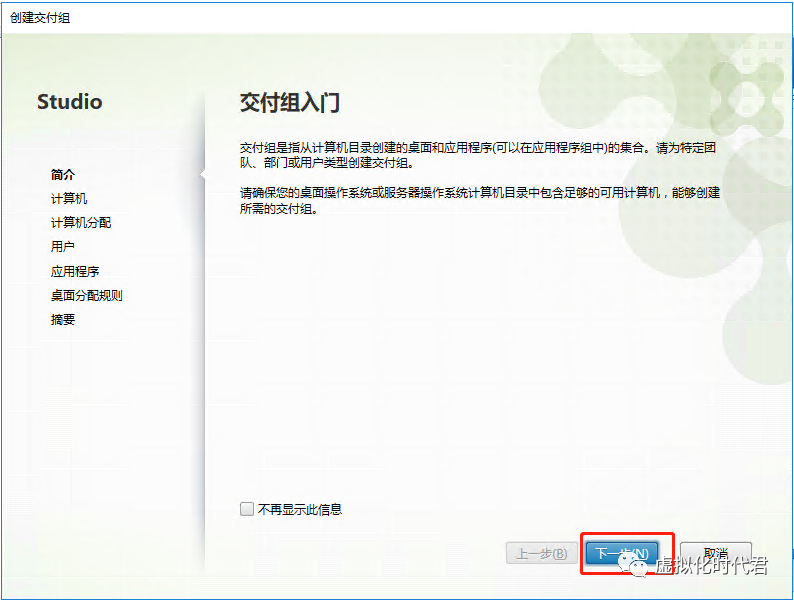Viewport: 794px width, 600px height.
Task: Go to the 计算机 step in the sidebar
Action: [69, 198]
